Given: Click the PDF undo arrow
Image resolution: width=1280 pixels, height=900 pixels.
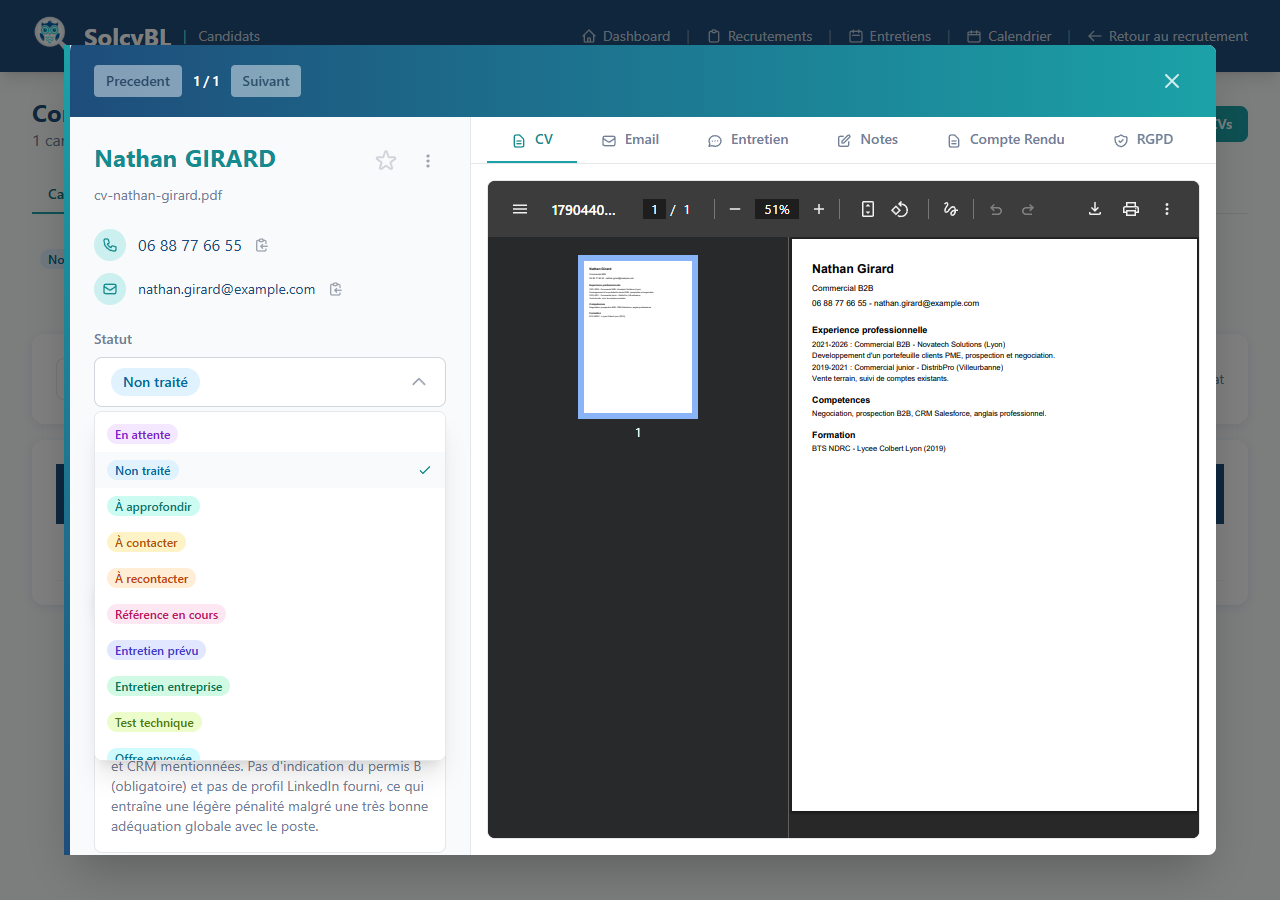Looking at the screenshot, I should click(x=996, y=209).
